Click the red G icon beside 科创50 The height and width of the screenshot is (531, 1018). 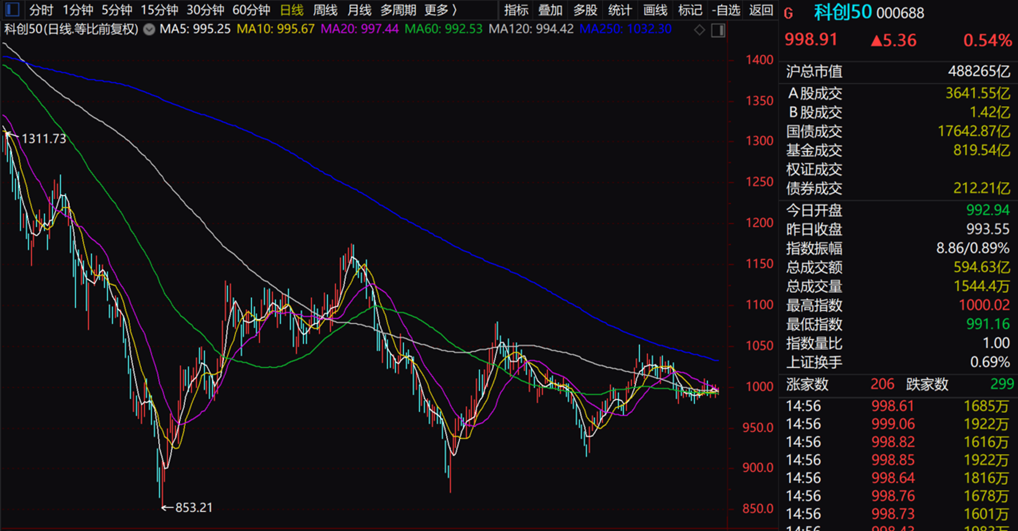click(789, 13)
